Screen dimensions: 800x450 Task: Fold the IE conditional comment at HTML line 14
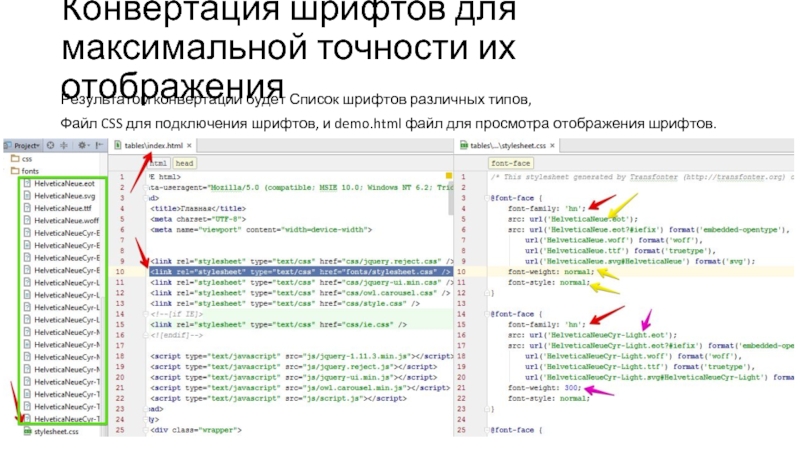pos(146,314)
